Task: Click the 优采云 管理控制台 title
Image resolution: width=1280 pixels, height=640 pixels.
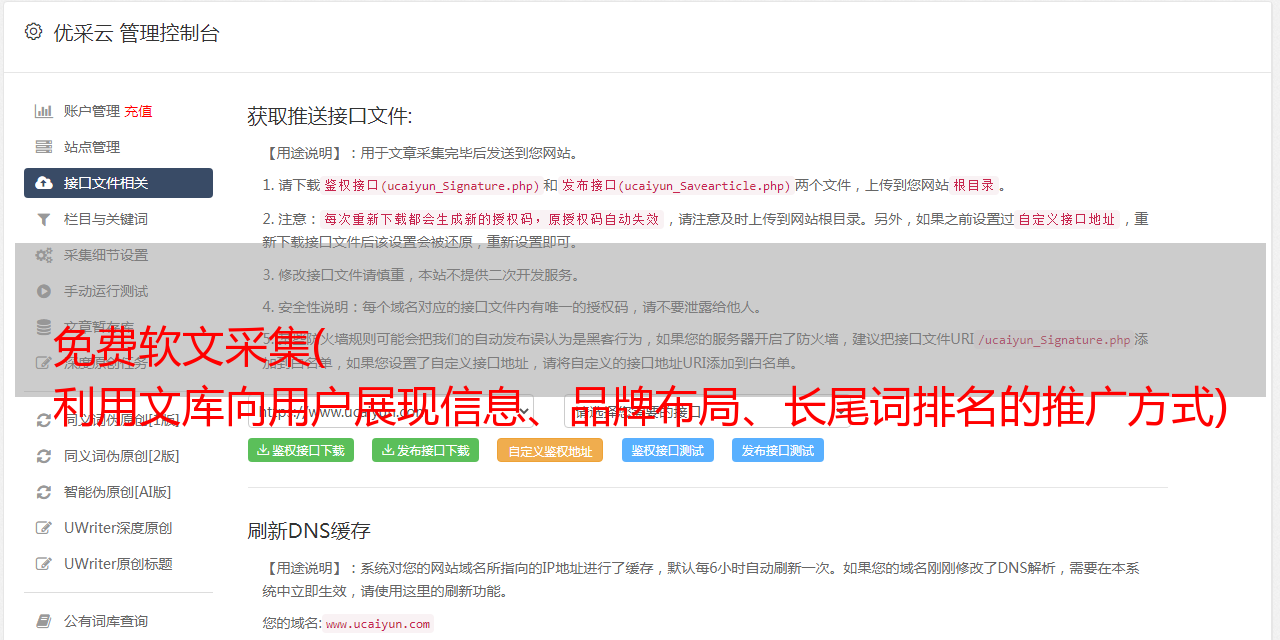Action: click(x=136, y=33)
